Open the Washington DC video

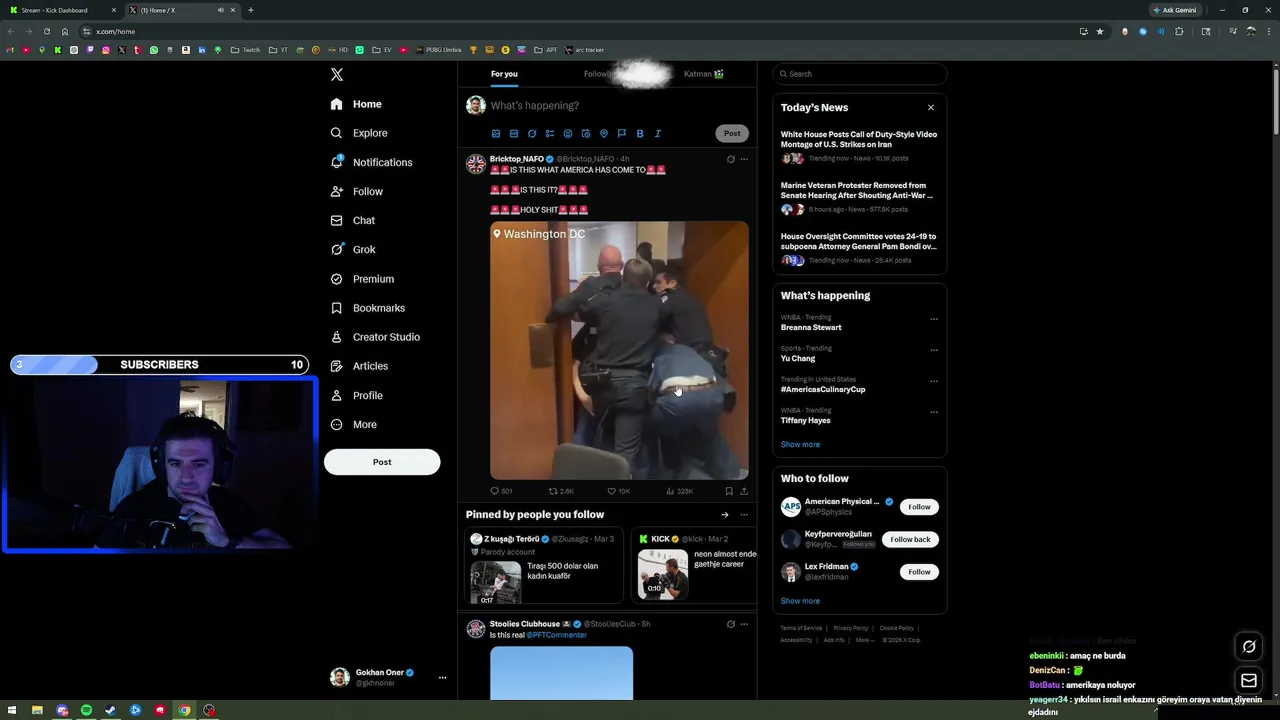point(619,350)
